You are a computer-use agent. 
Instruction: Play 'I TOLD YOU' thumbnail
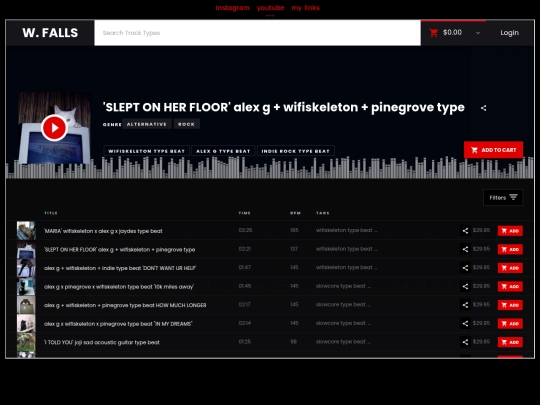[26, 342]
